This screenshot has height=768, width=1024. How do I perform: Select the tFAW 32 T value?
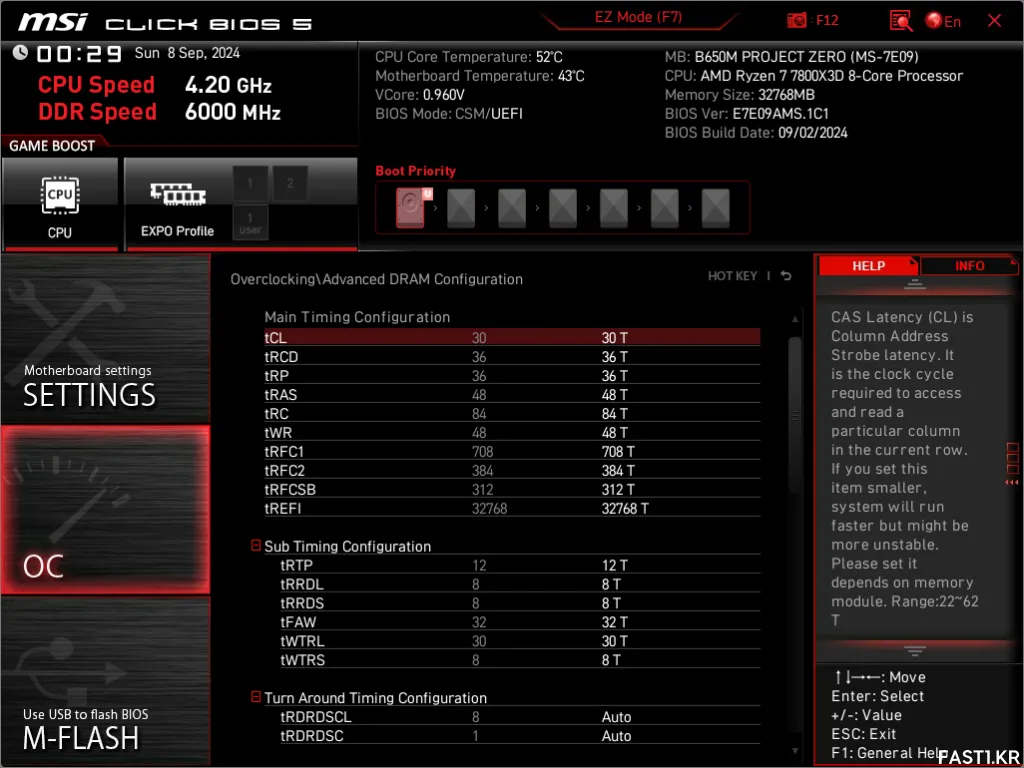[x=615, y=622]
